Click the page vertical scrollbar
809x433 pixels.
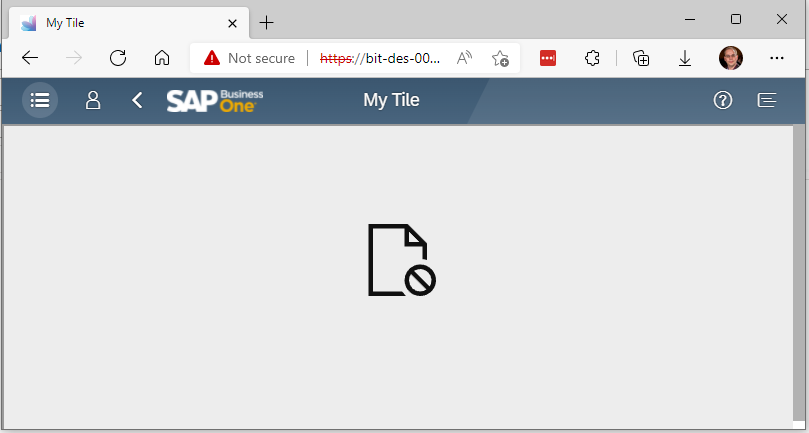(799, 274)
